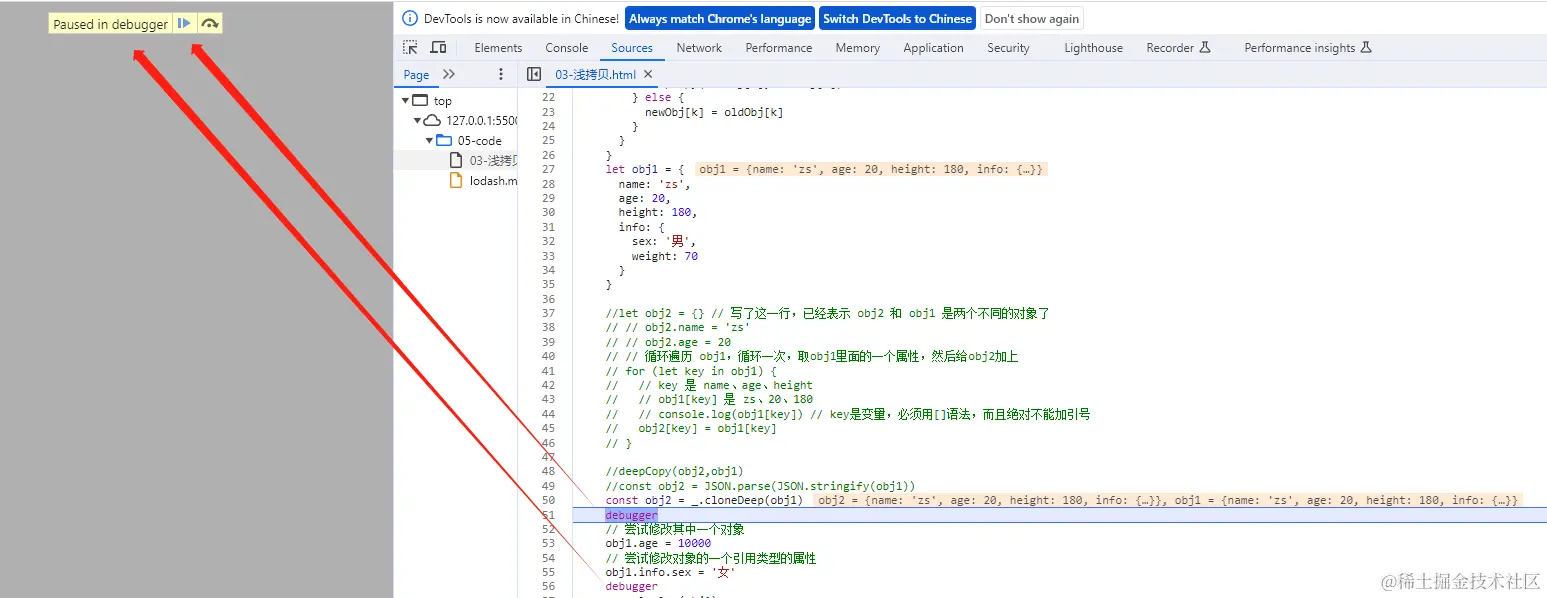1547x598 pixels.
Task: Collapse the 05-code folder node
Action: point(430,140)
